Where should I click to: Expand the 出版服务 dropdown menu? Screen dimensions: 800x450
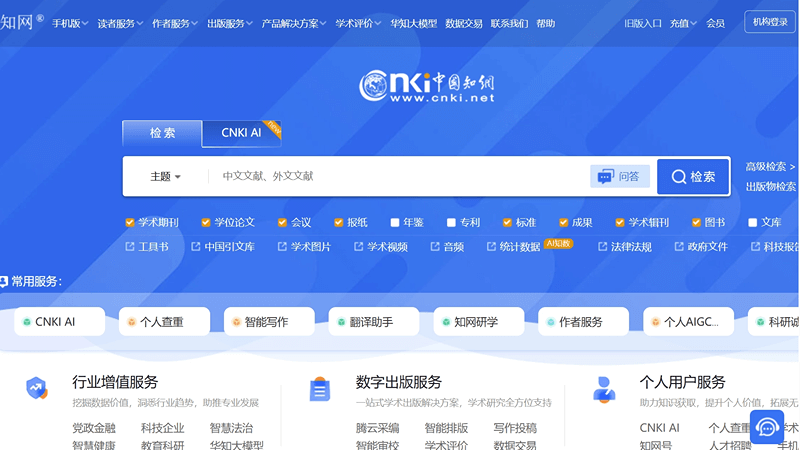pos(230,23)
